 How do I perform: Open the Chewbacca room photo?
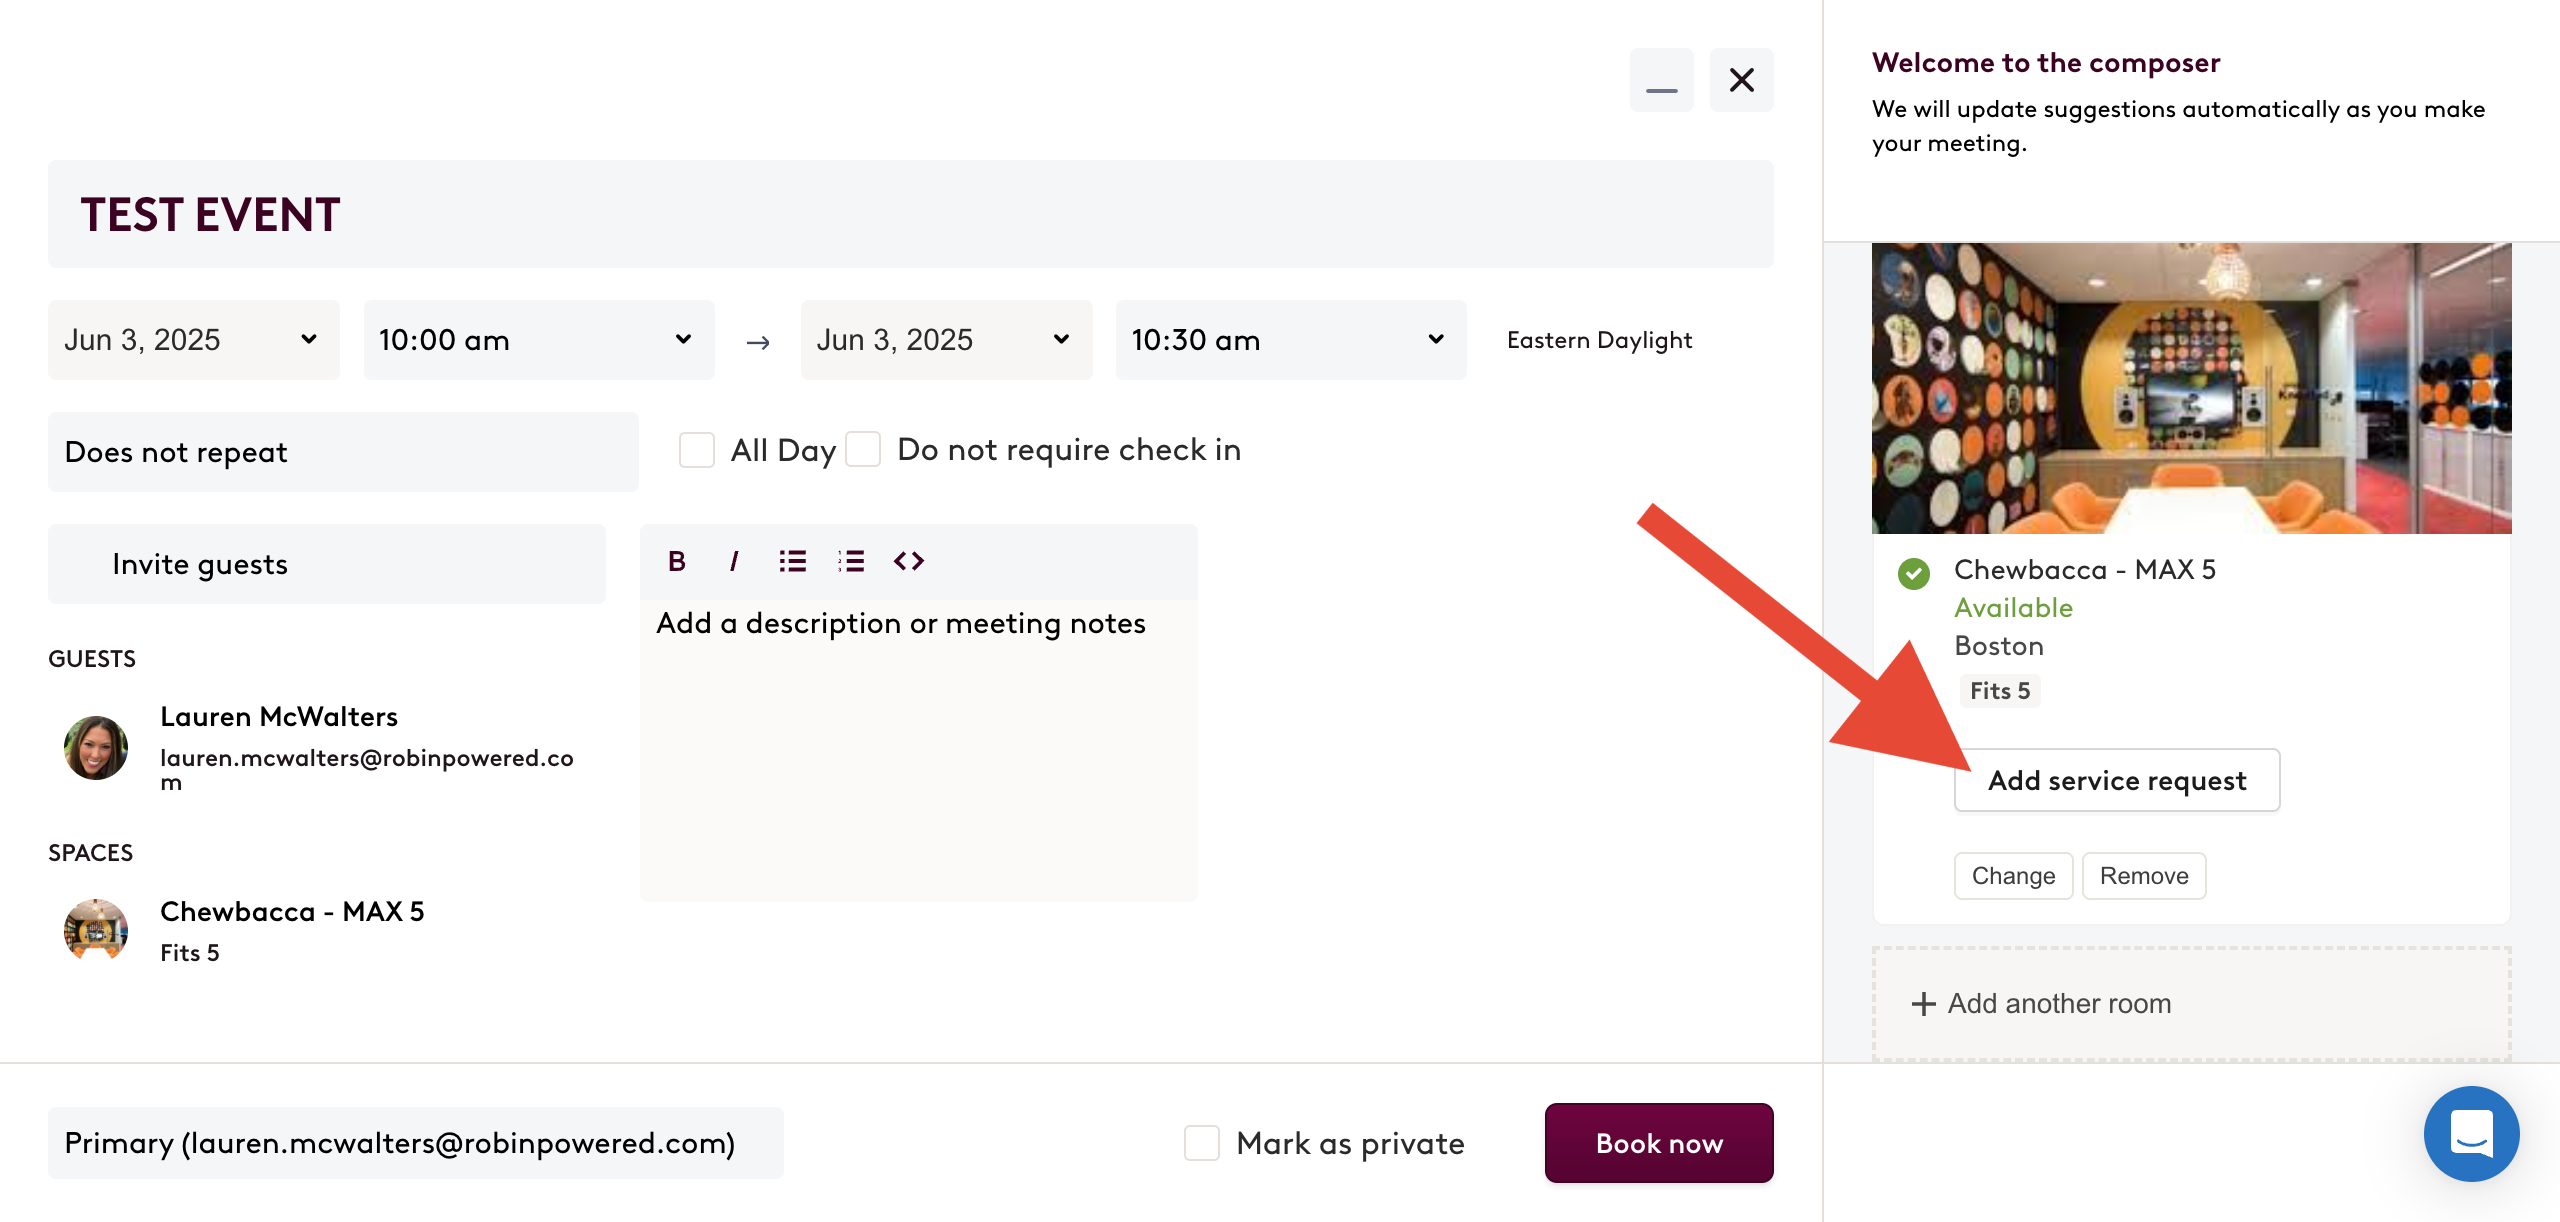tap(2192, 388)
